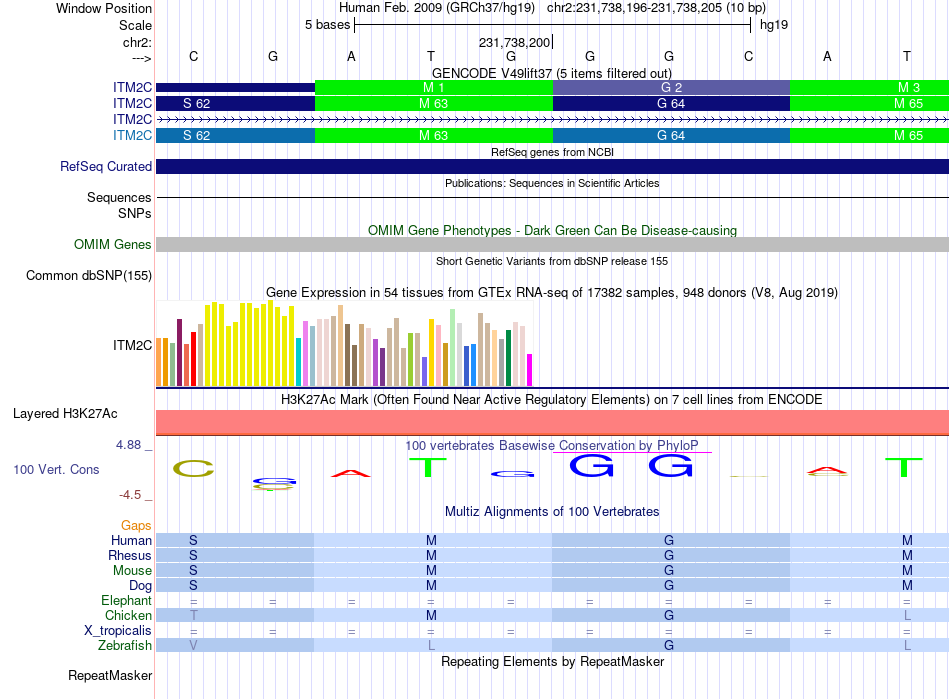Click the OMIM Genes label
950x699 pixels.
click(x=113, y=244)
